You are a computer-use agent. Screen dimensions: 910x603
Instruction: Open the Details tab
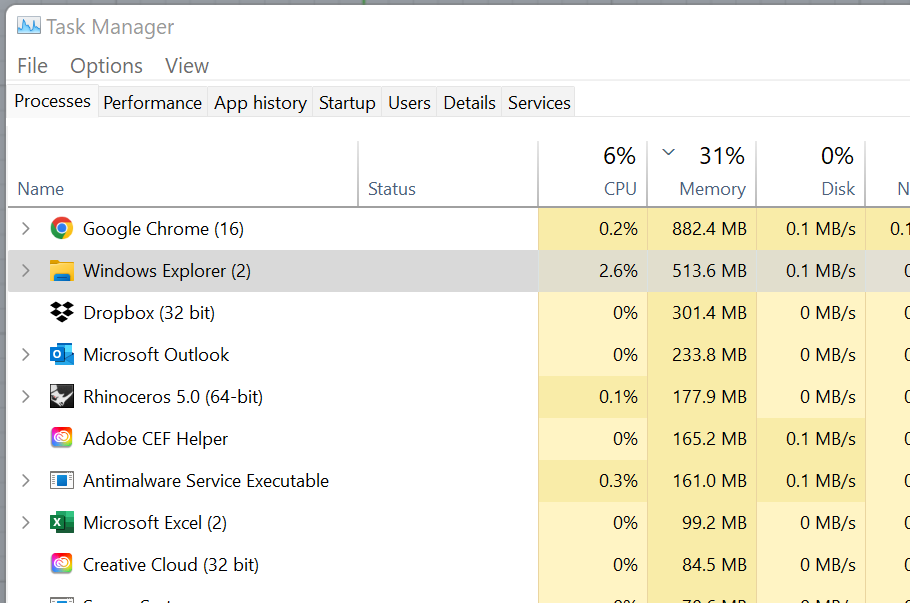click(x=469, y=103)
